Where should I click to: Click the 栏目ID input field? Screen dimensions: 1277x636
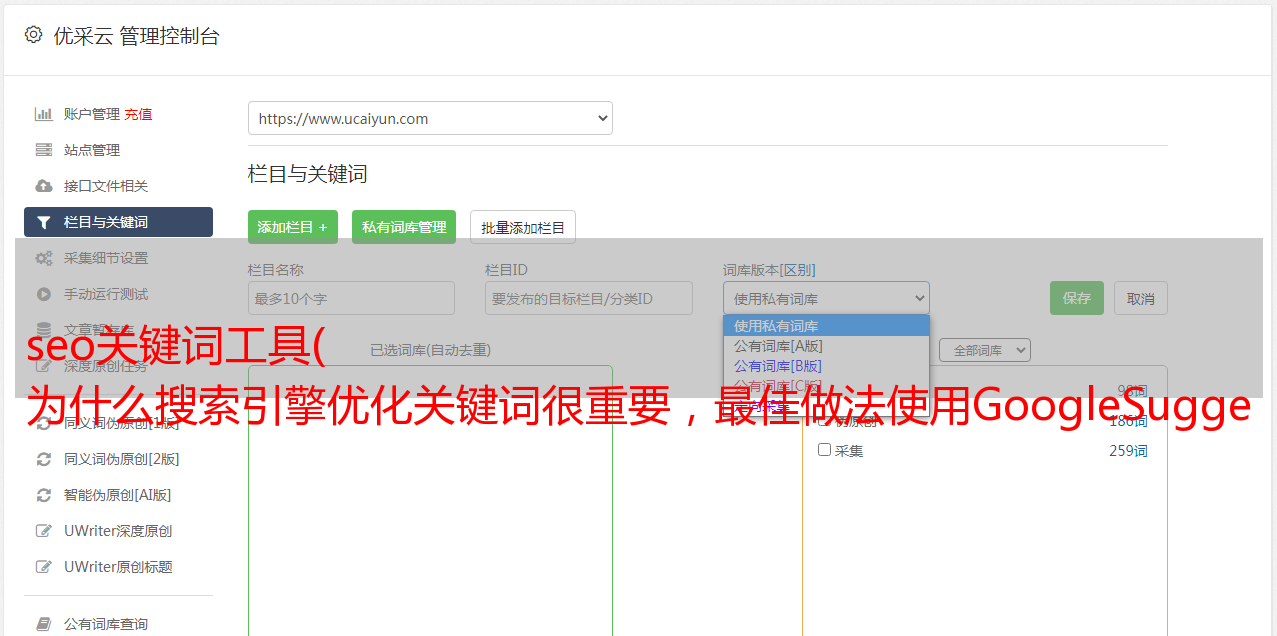point(589,298)
